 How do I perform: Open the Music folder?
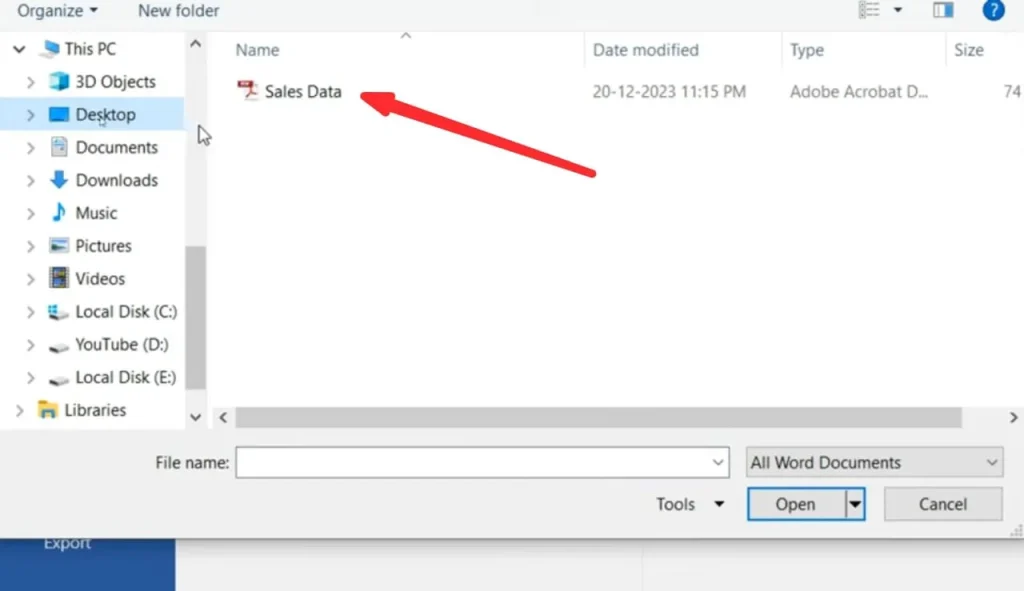(x=96, y=213)
